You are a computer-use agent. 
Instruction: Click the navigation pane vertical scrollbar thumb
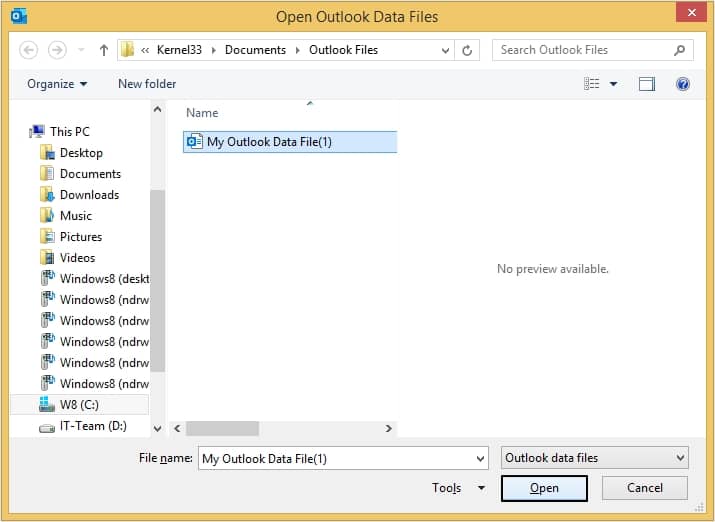point(157,280)
